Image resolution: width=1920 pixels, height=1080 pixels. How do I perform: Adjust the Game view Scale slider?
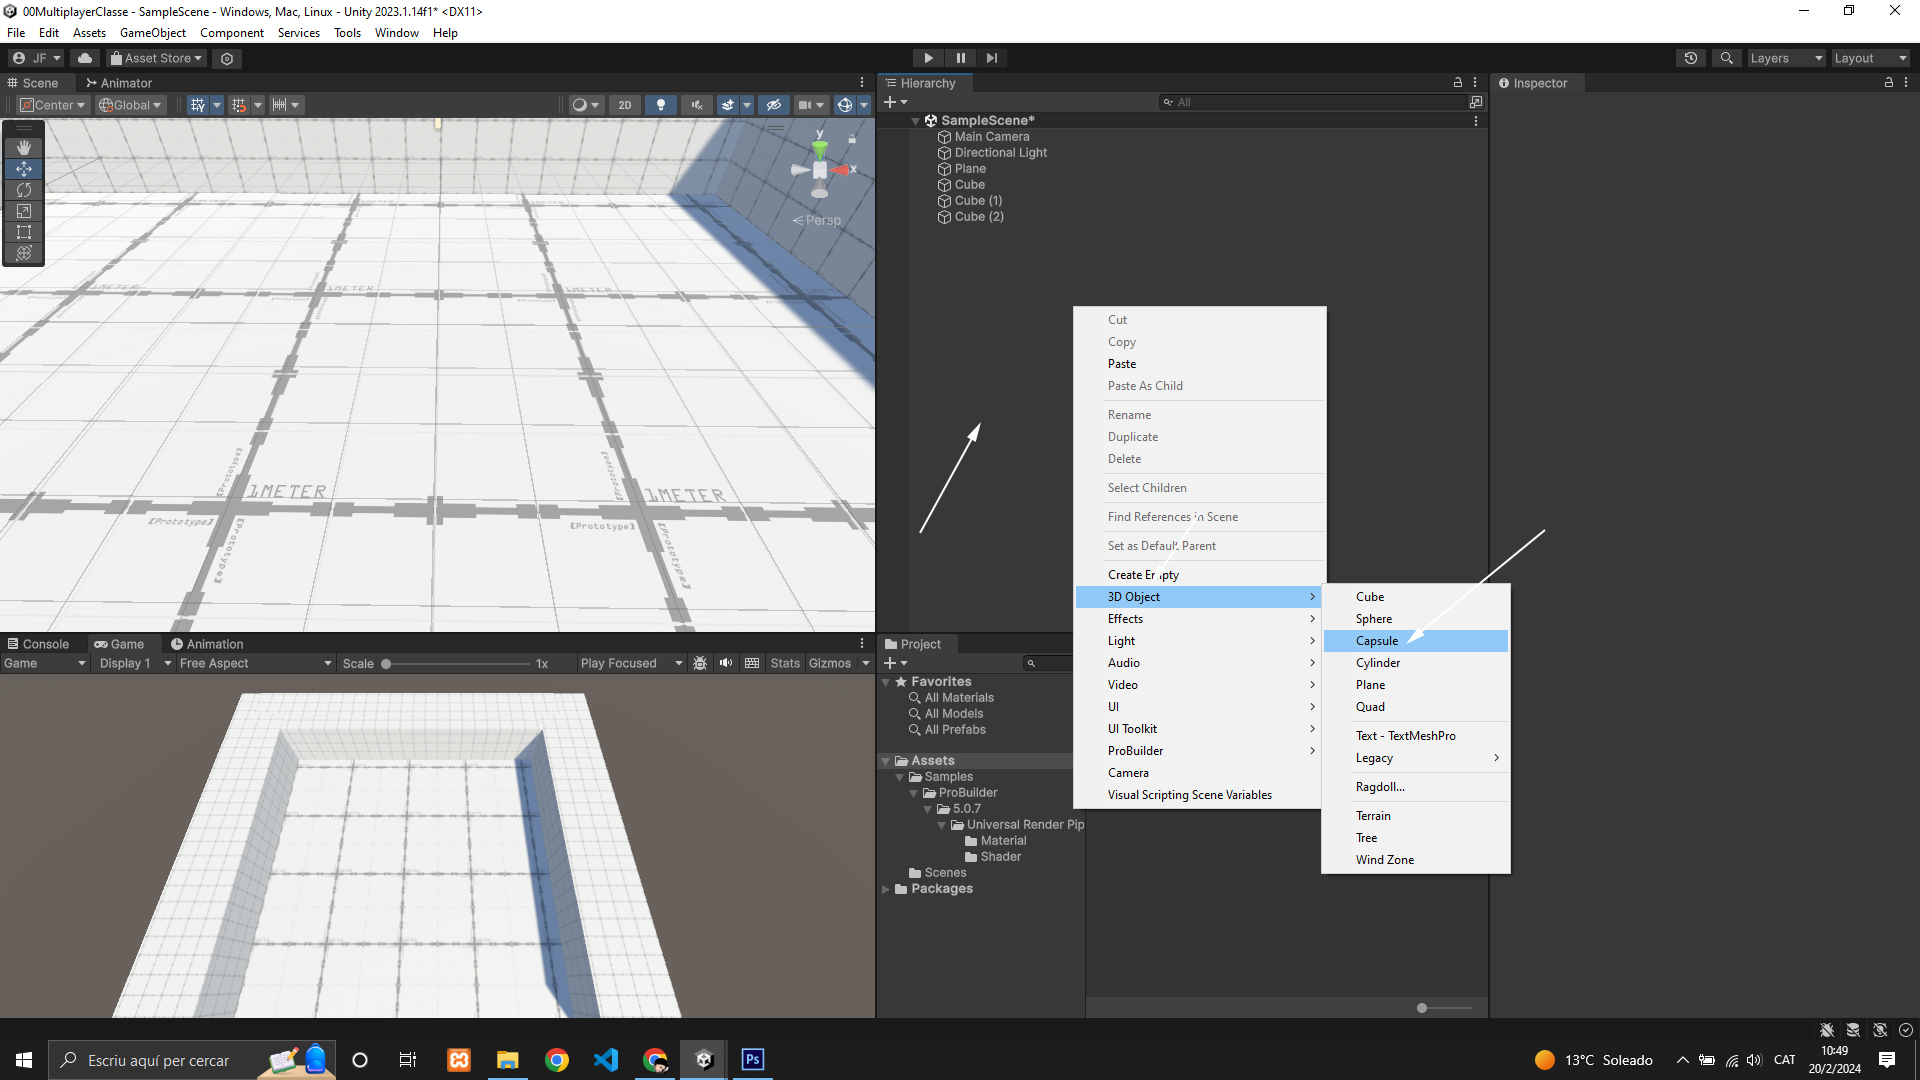tap(386, 664)
